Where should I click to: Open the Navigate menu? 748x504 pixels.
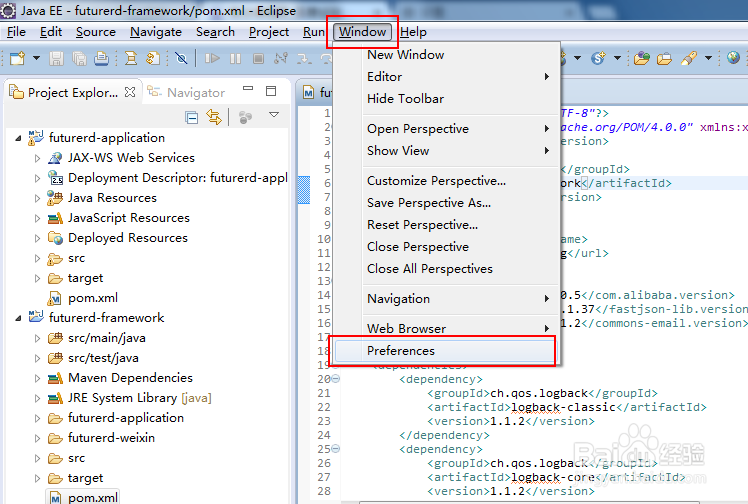[x=156, y=32]
